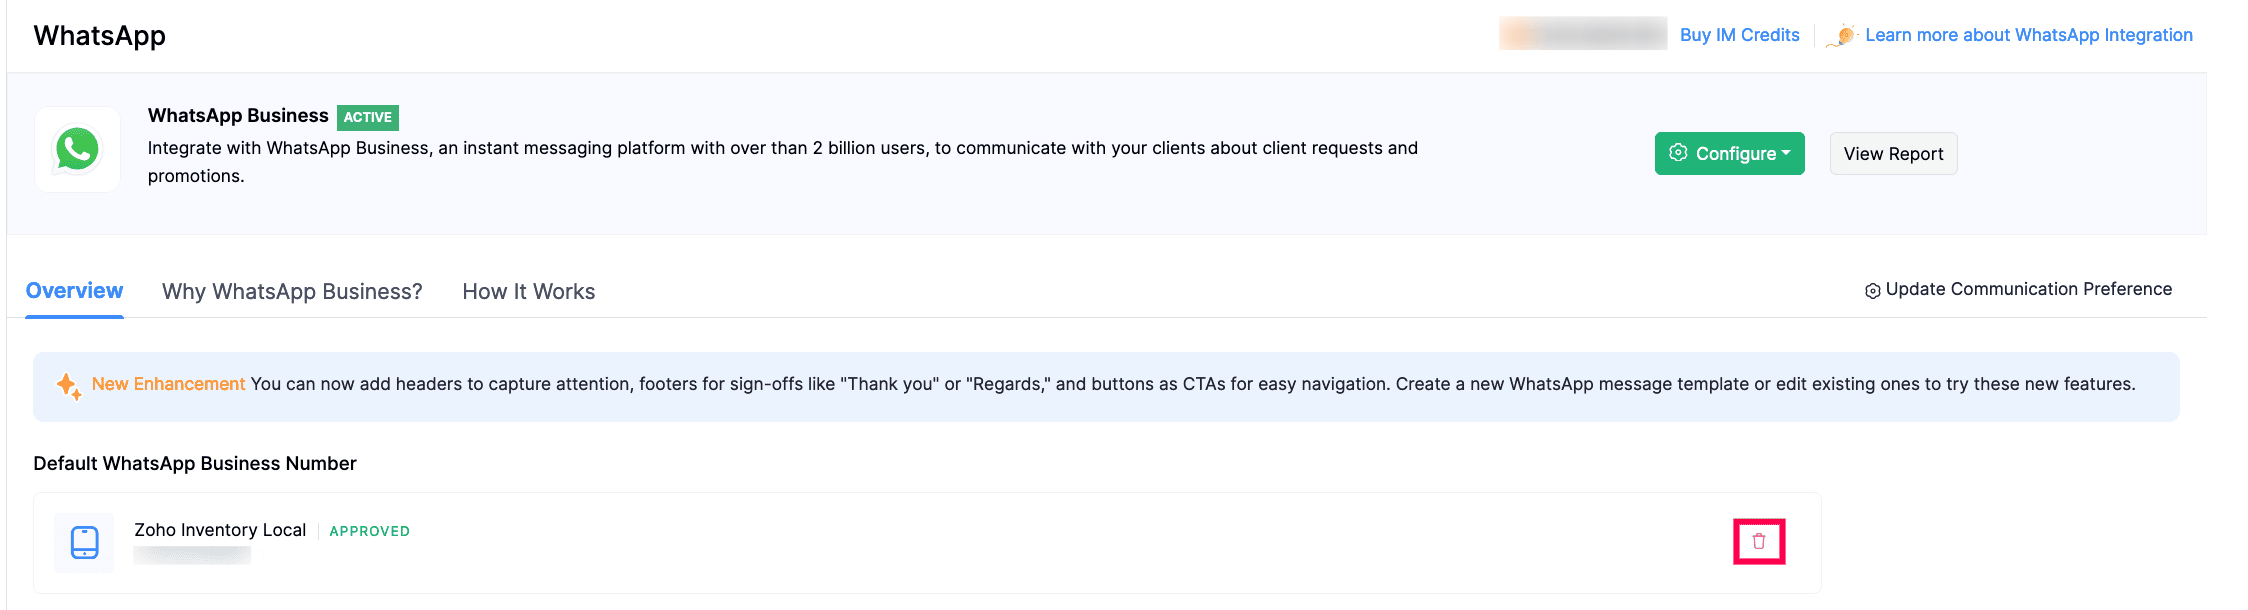Click the gear icon inside the Configure button

tap(1678, 153)
